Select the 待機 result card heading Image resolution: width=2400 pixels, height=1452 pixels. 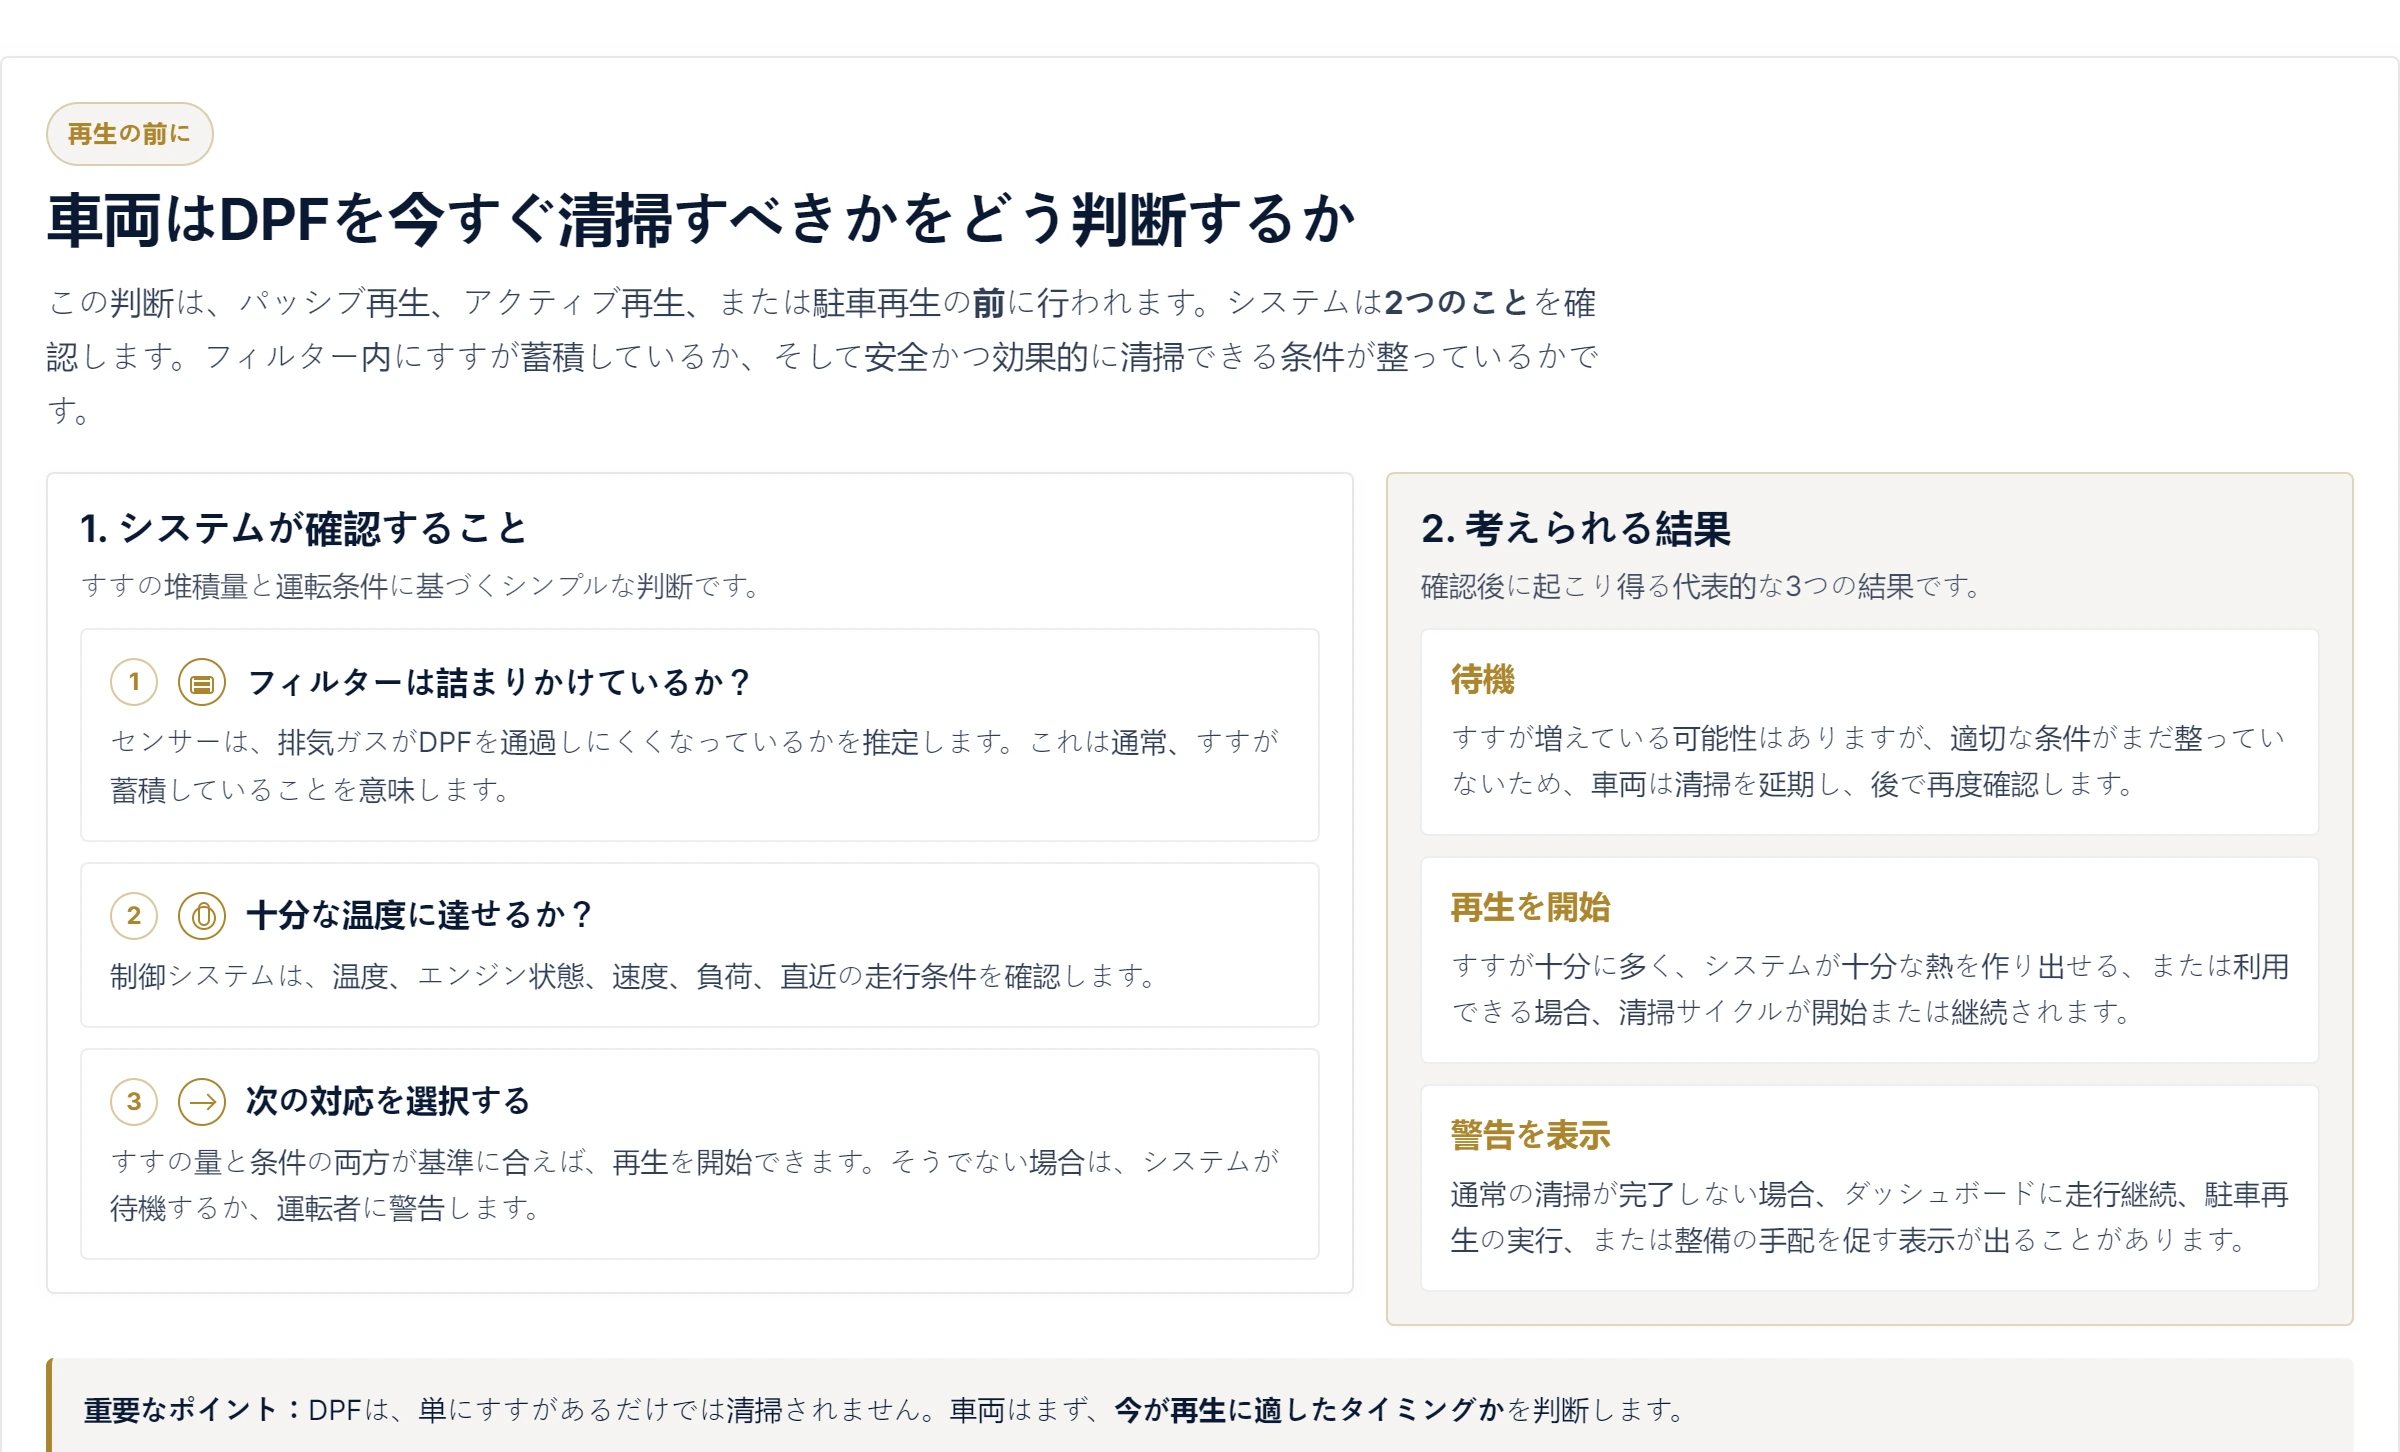(x=1482, y=680)
